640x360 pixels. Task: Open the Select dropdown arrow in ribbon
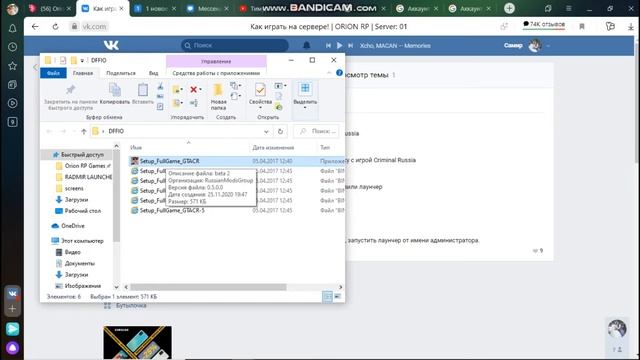[305, 108]
